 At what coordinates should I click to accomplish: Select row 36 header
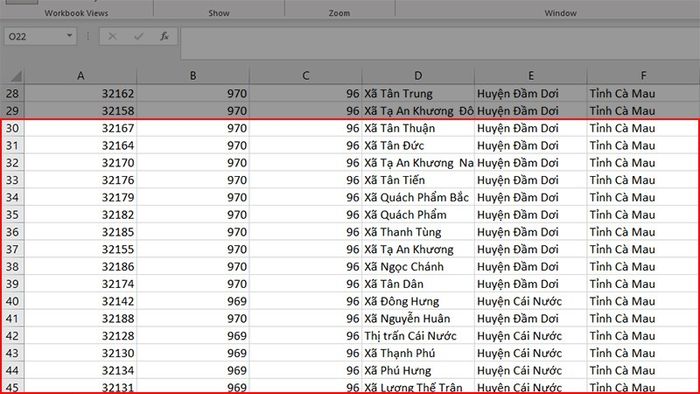[12, 232]
